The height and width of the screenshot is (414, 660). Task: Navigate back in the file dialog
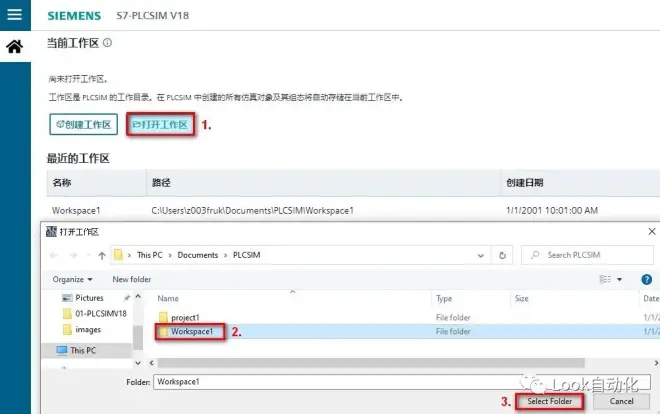coord(54,255)
